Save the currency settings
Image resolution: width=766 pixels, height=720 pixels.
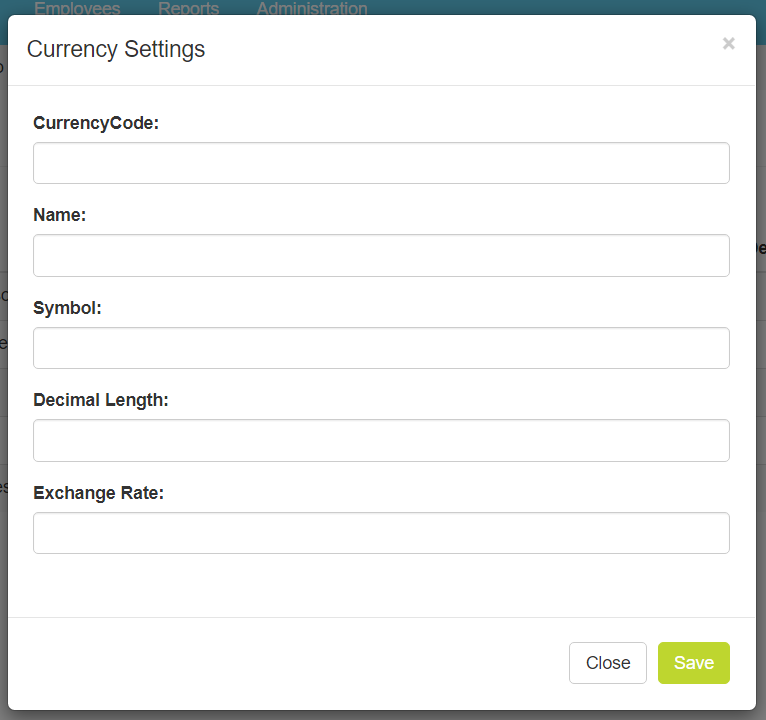coord(693,663)
